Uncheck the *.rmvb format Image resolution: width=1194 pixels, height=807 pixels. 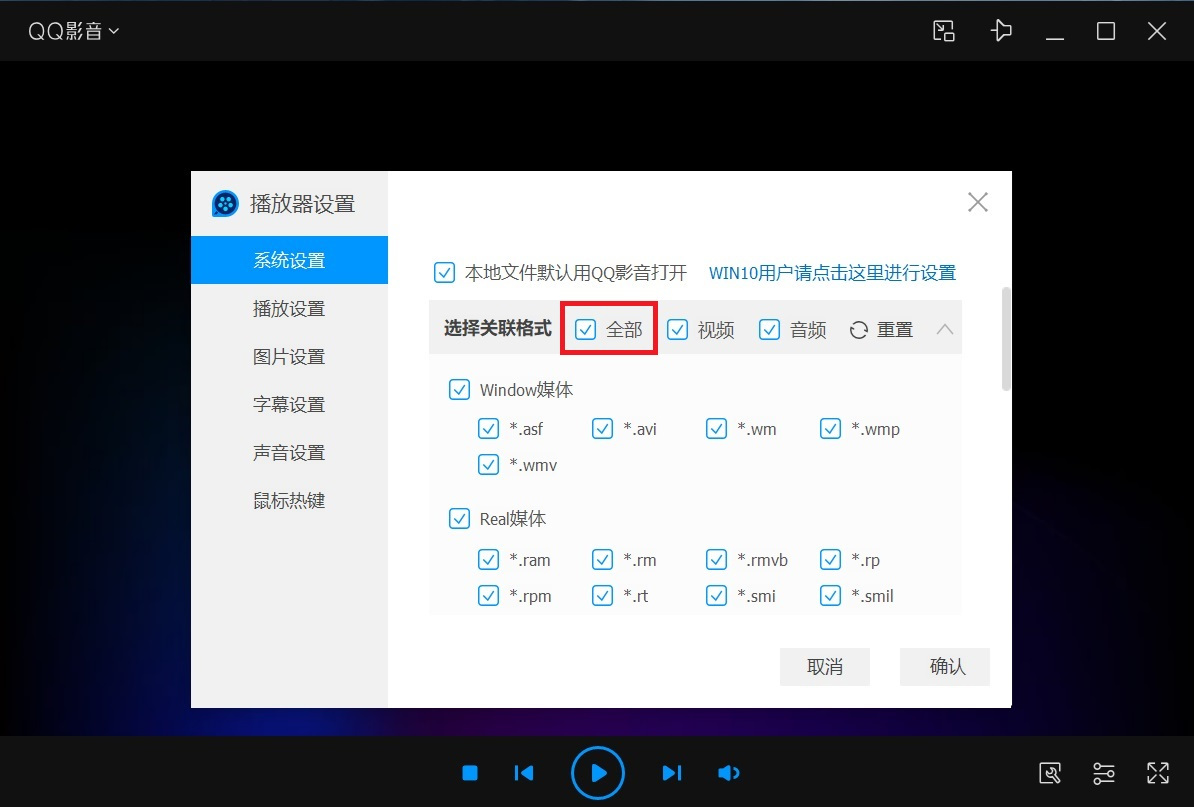tap(716, 559)
